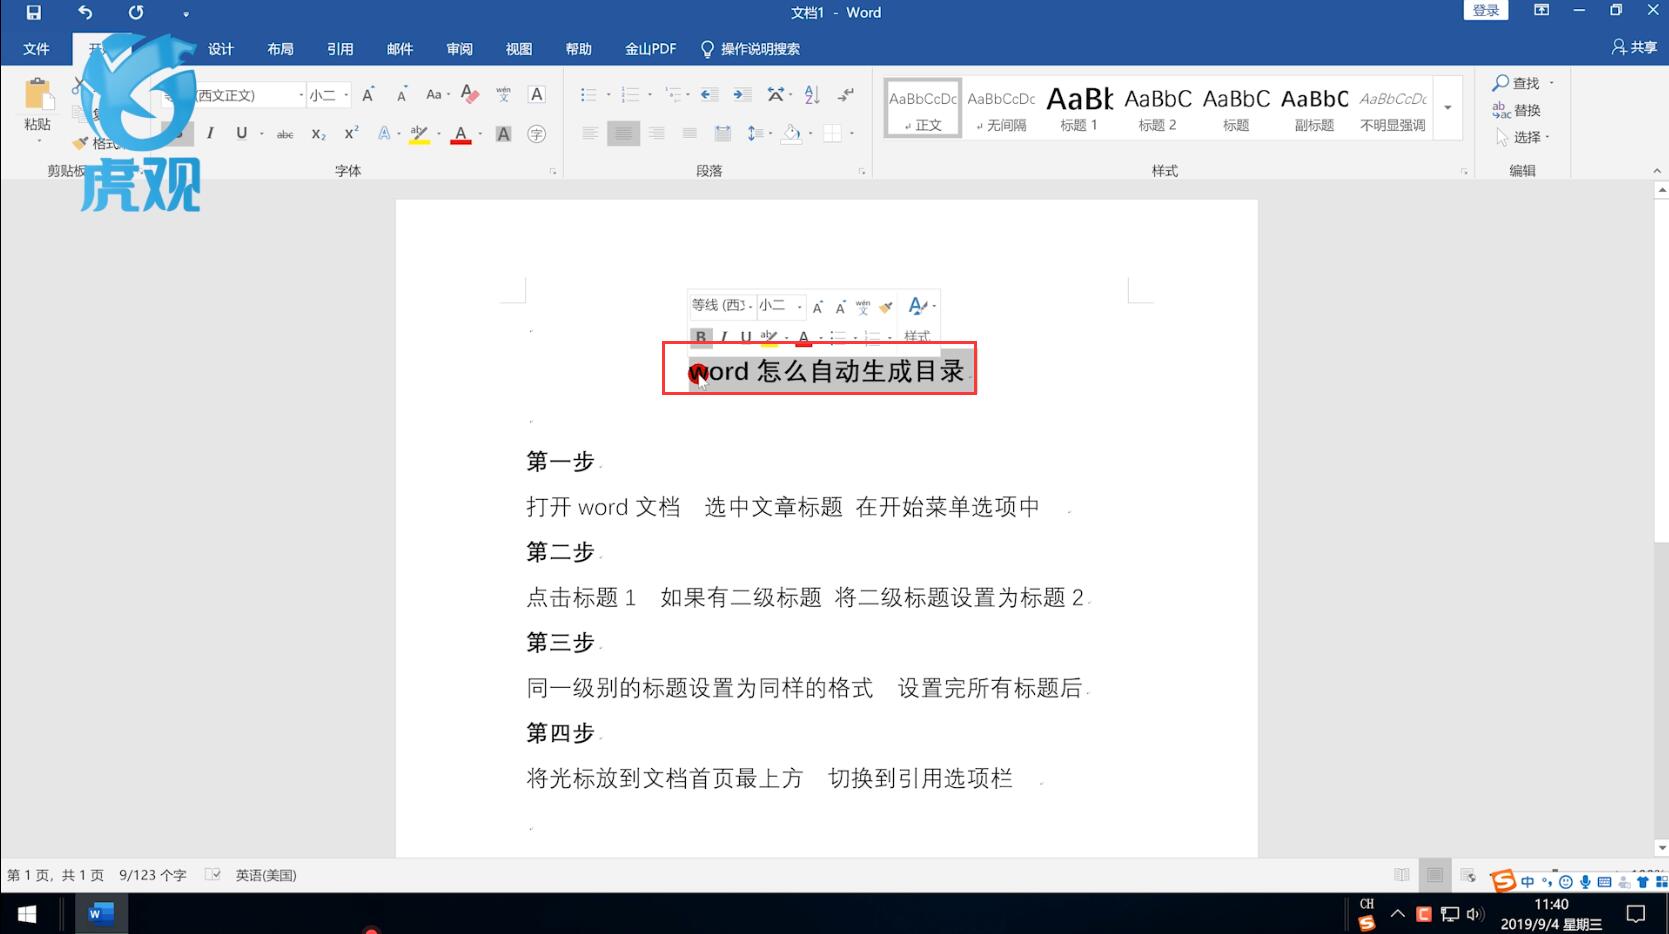Viewport: 1669px width, 934px height.
Task: Apply distributed alignment to the paragraph
Action: 723,133
